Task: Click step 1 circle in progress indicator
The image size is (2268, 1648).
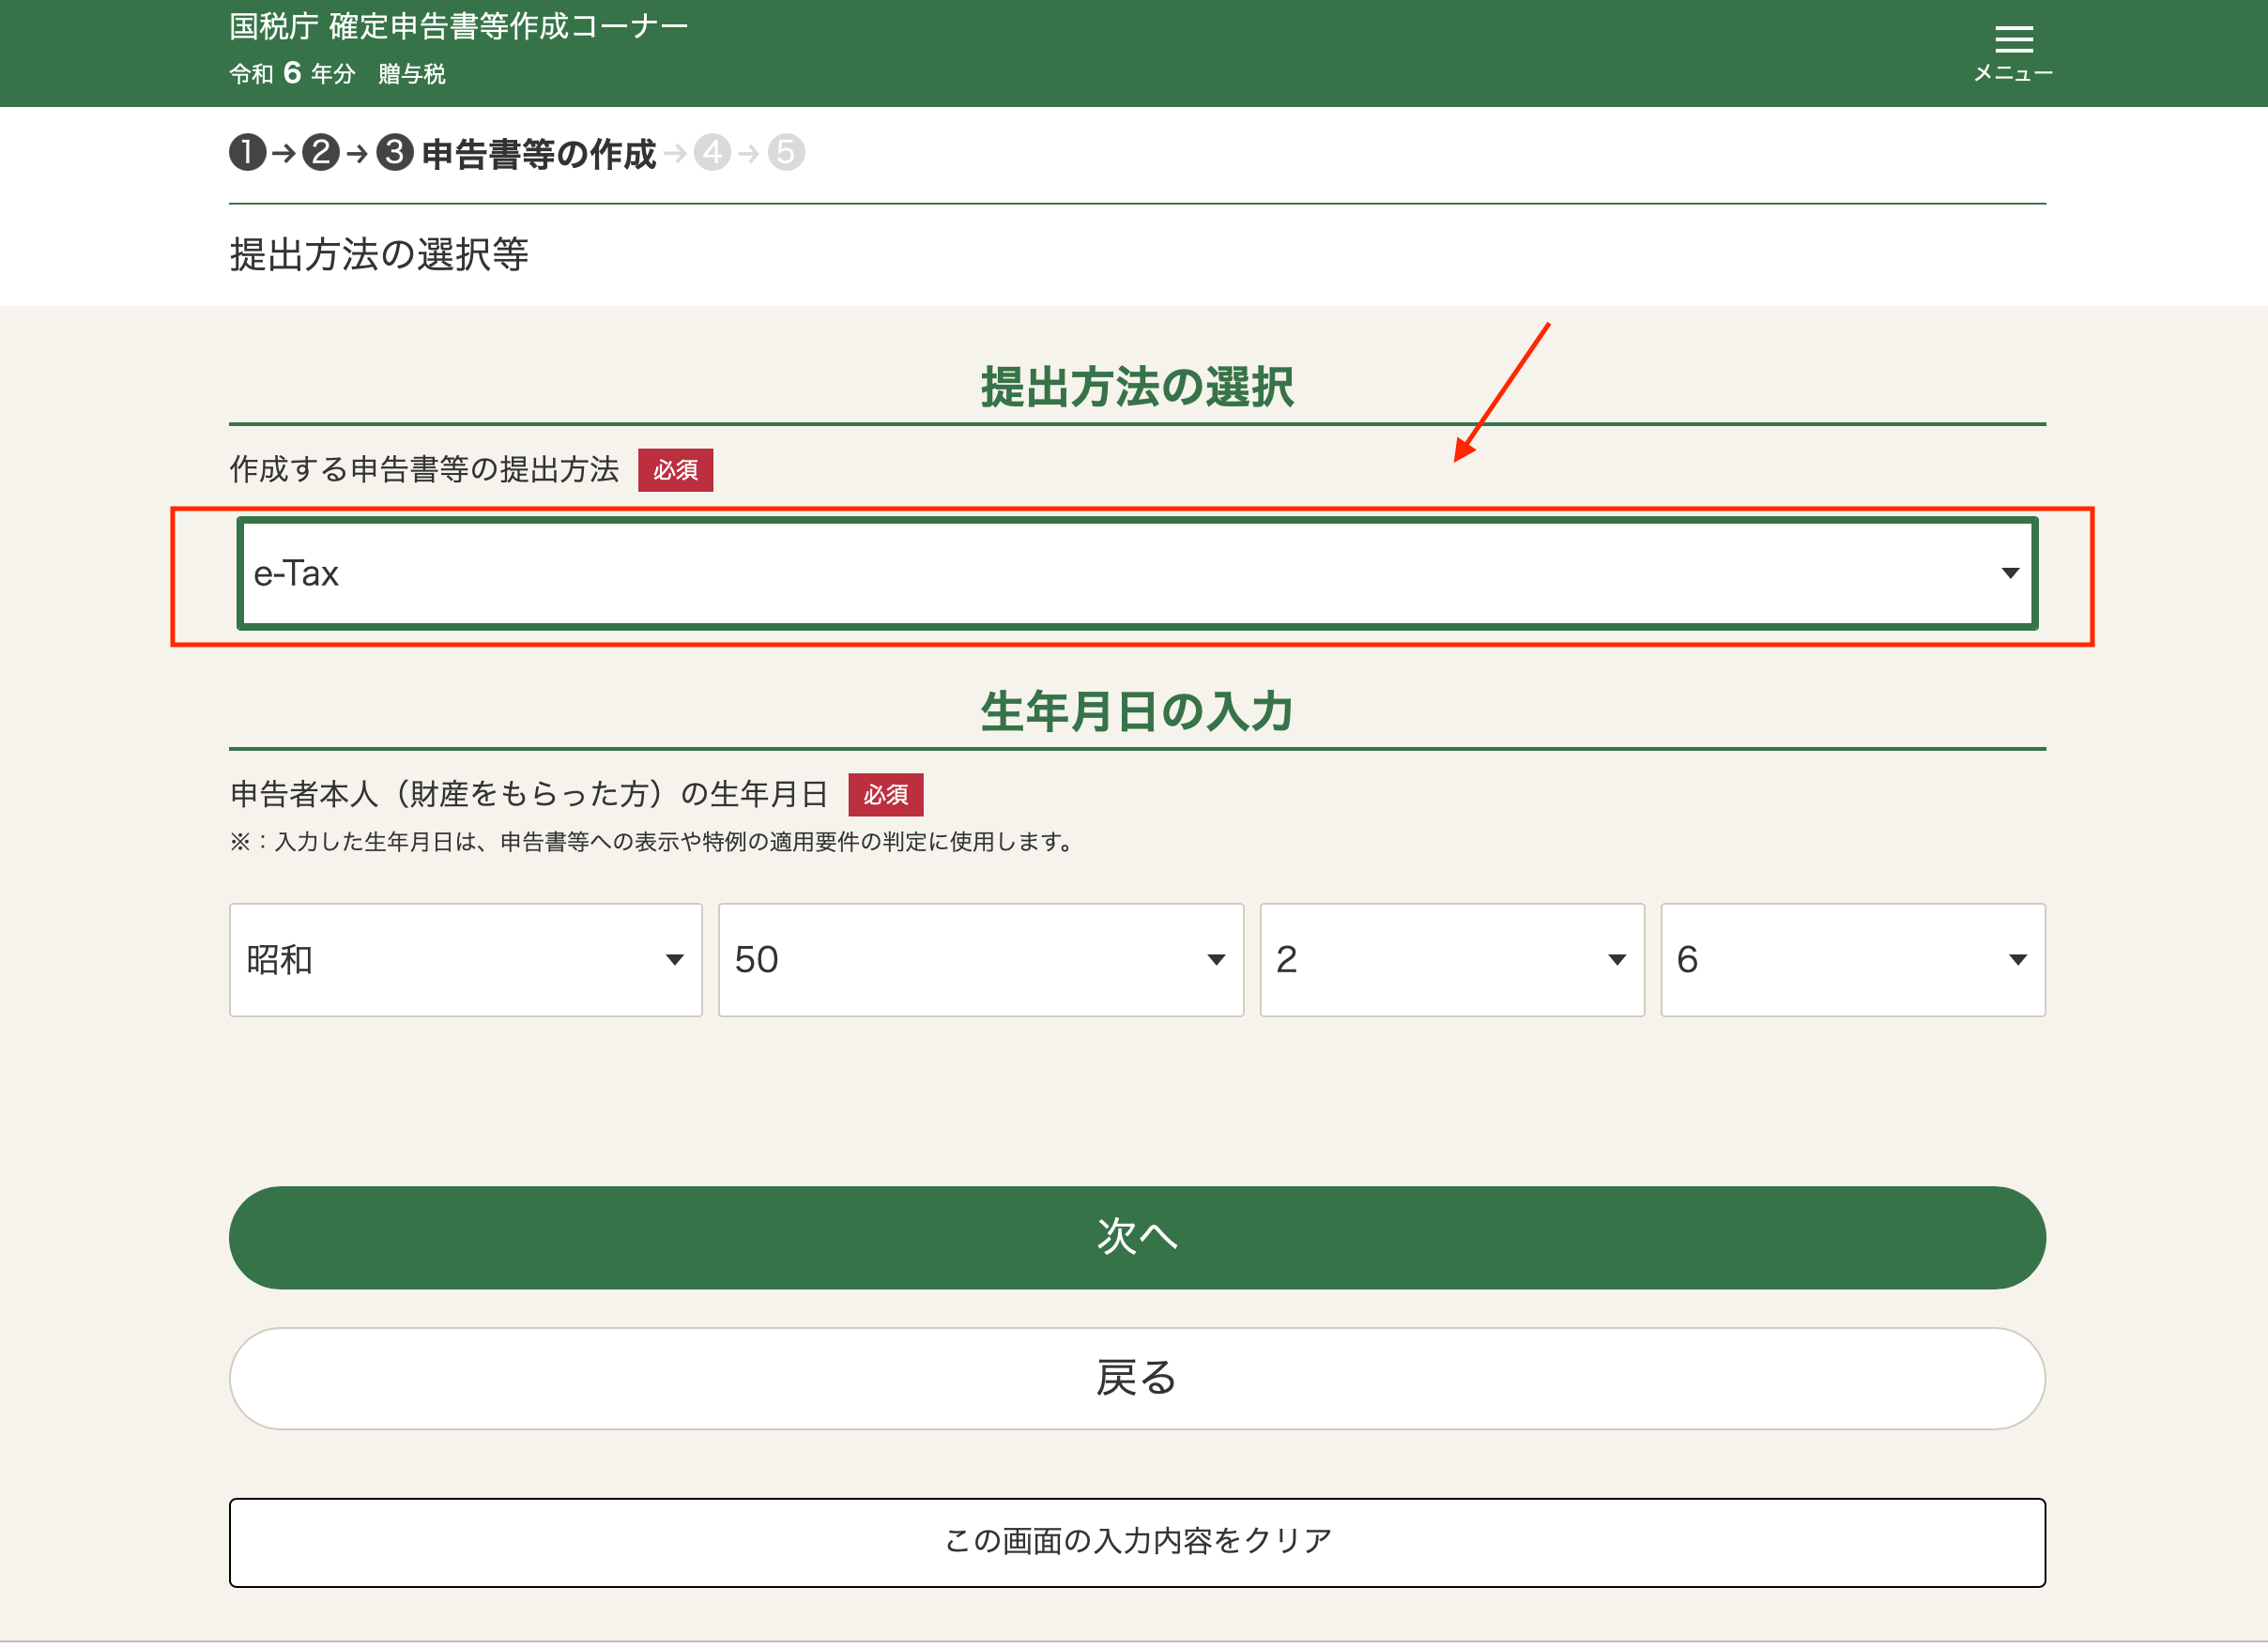Action: [x=247, y=153]
